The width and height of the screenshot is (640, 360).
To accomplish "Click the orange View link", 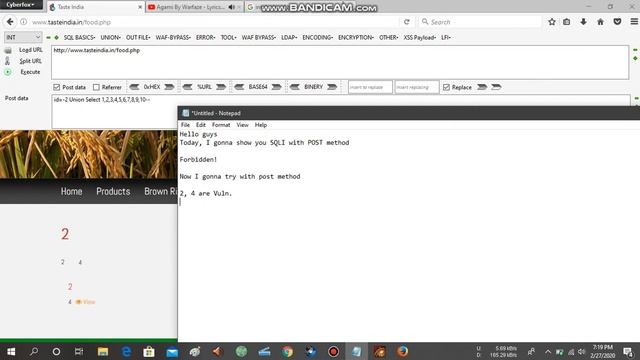I will (85, 302).
